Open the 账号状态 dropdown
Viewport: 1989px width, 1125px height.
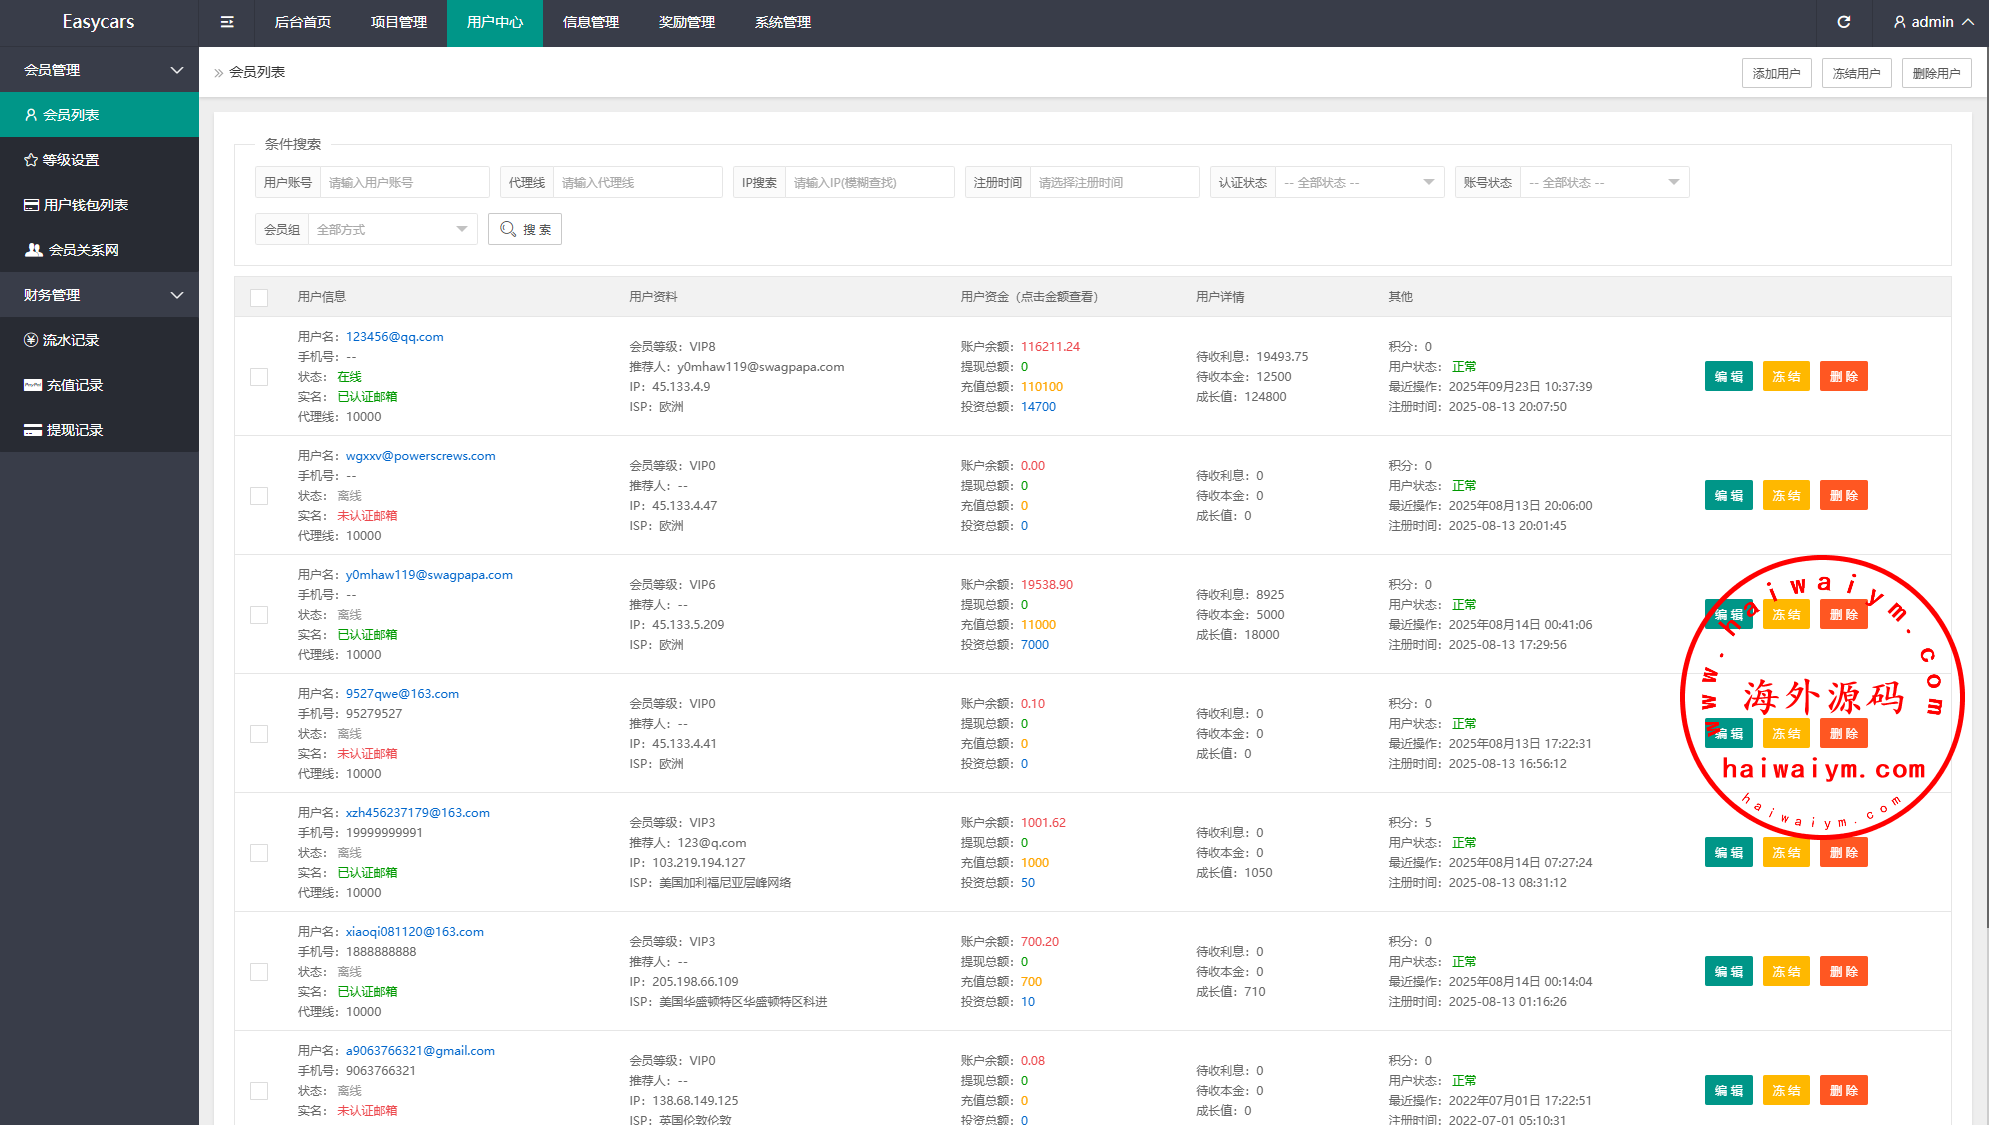coord(1604,182)
